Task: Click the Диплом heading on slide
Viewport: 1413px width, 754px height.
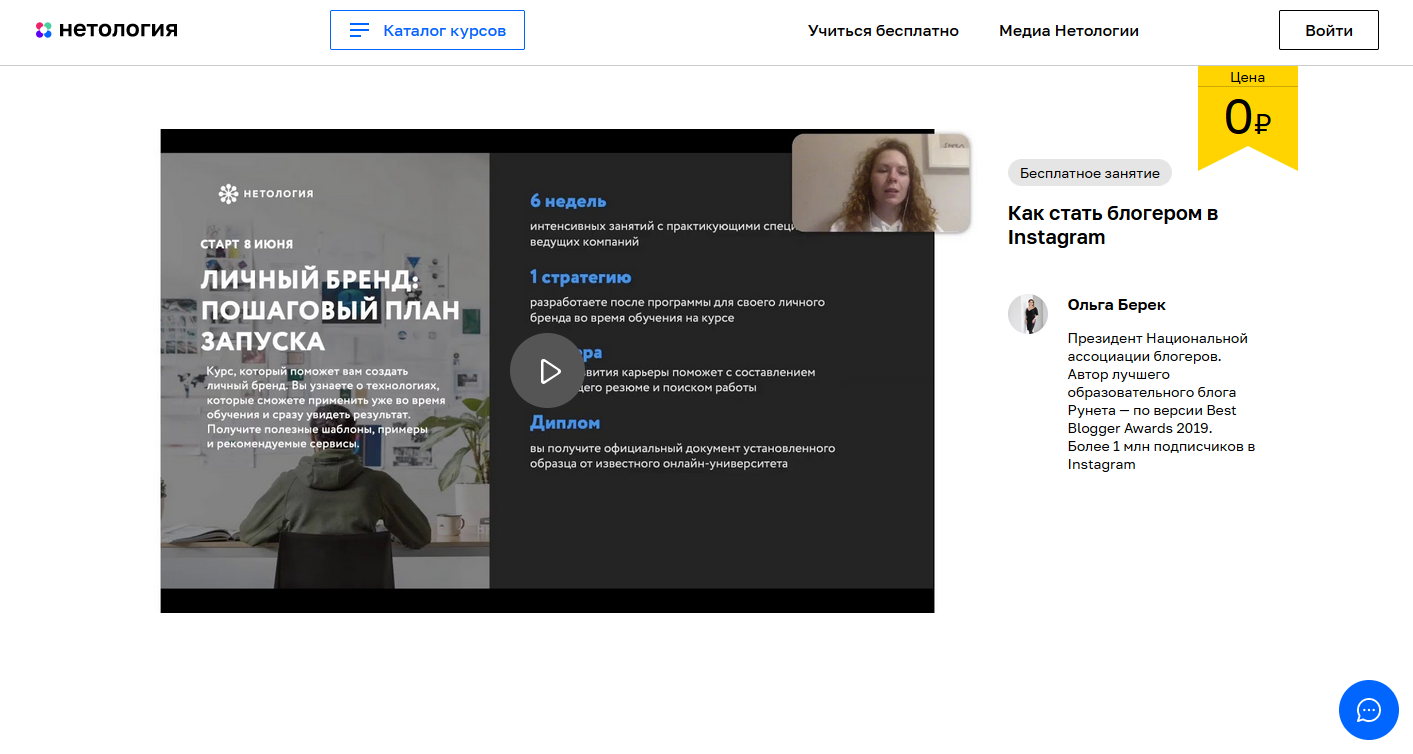Action: point(565,423)
